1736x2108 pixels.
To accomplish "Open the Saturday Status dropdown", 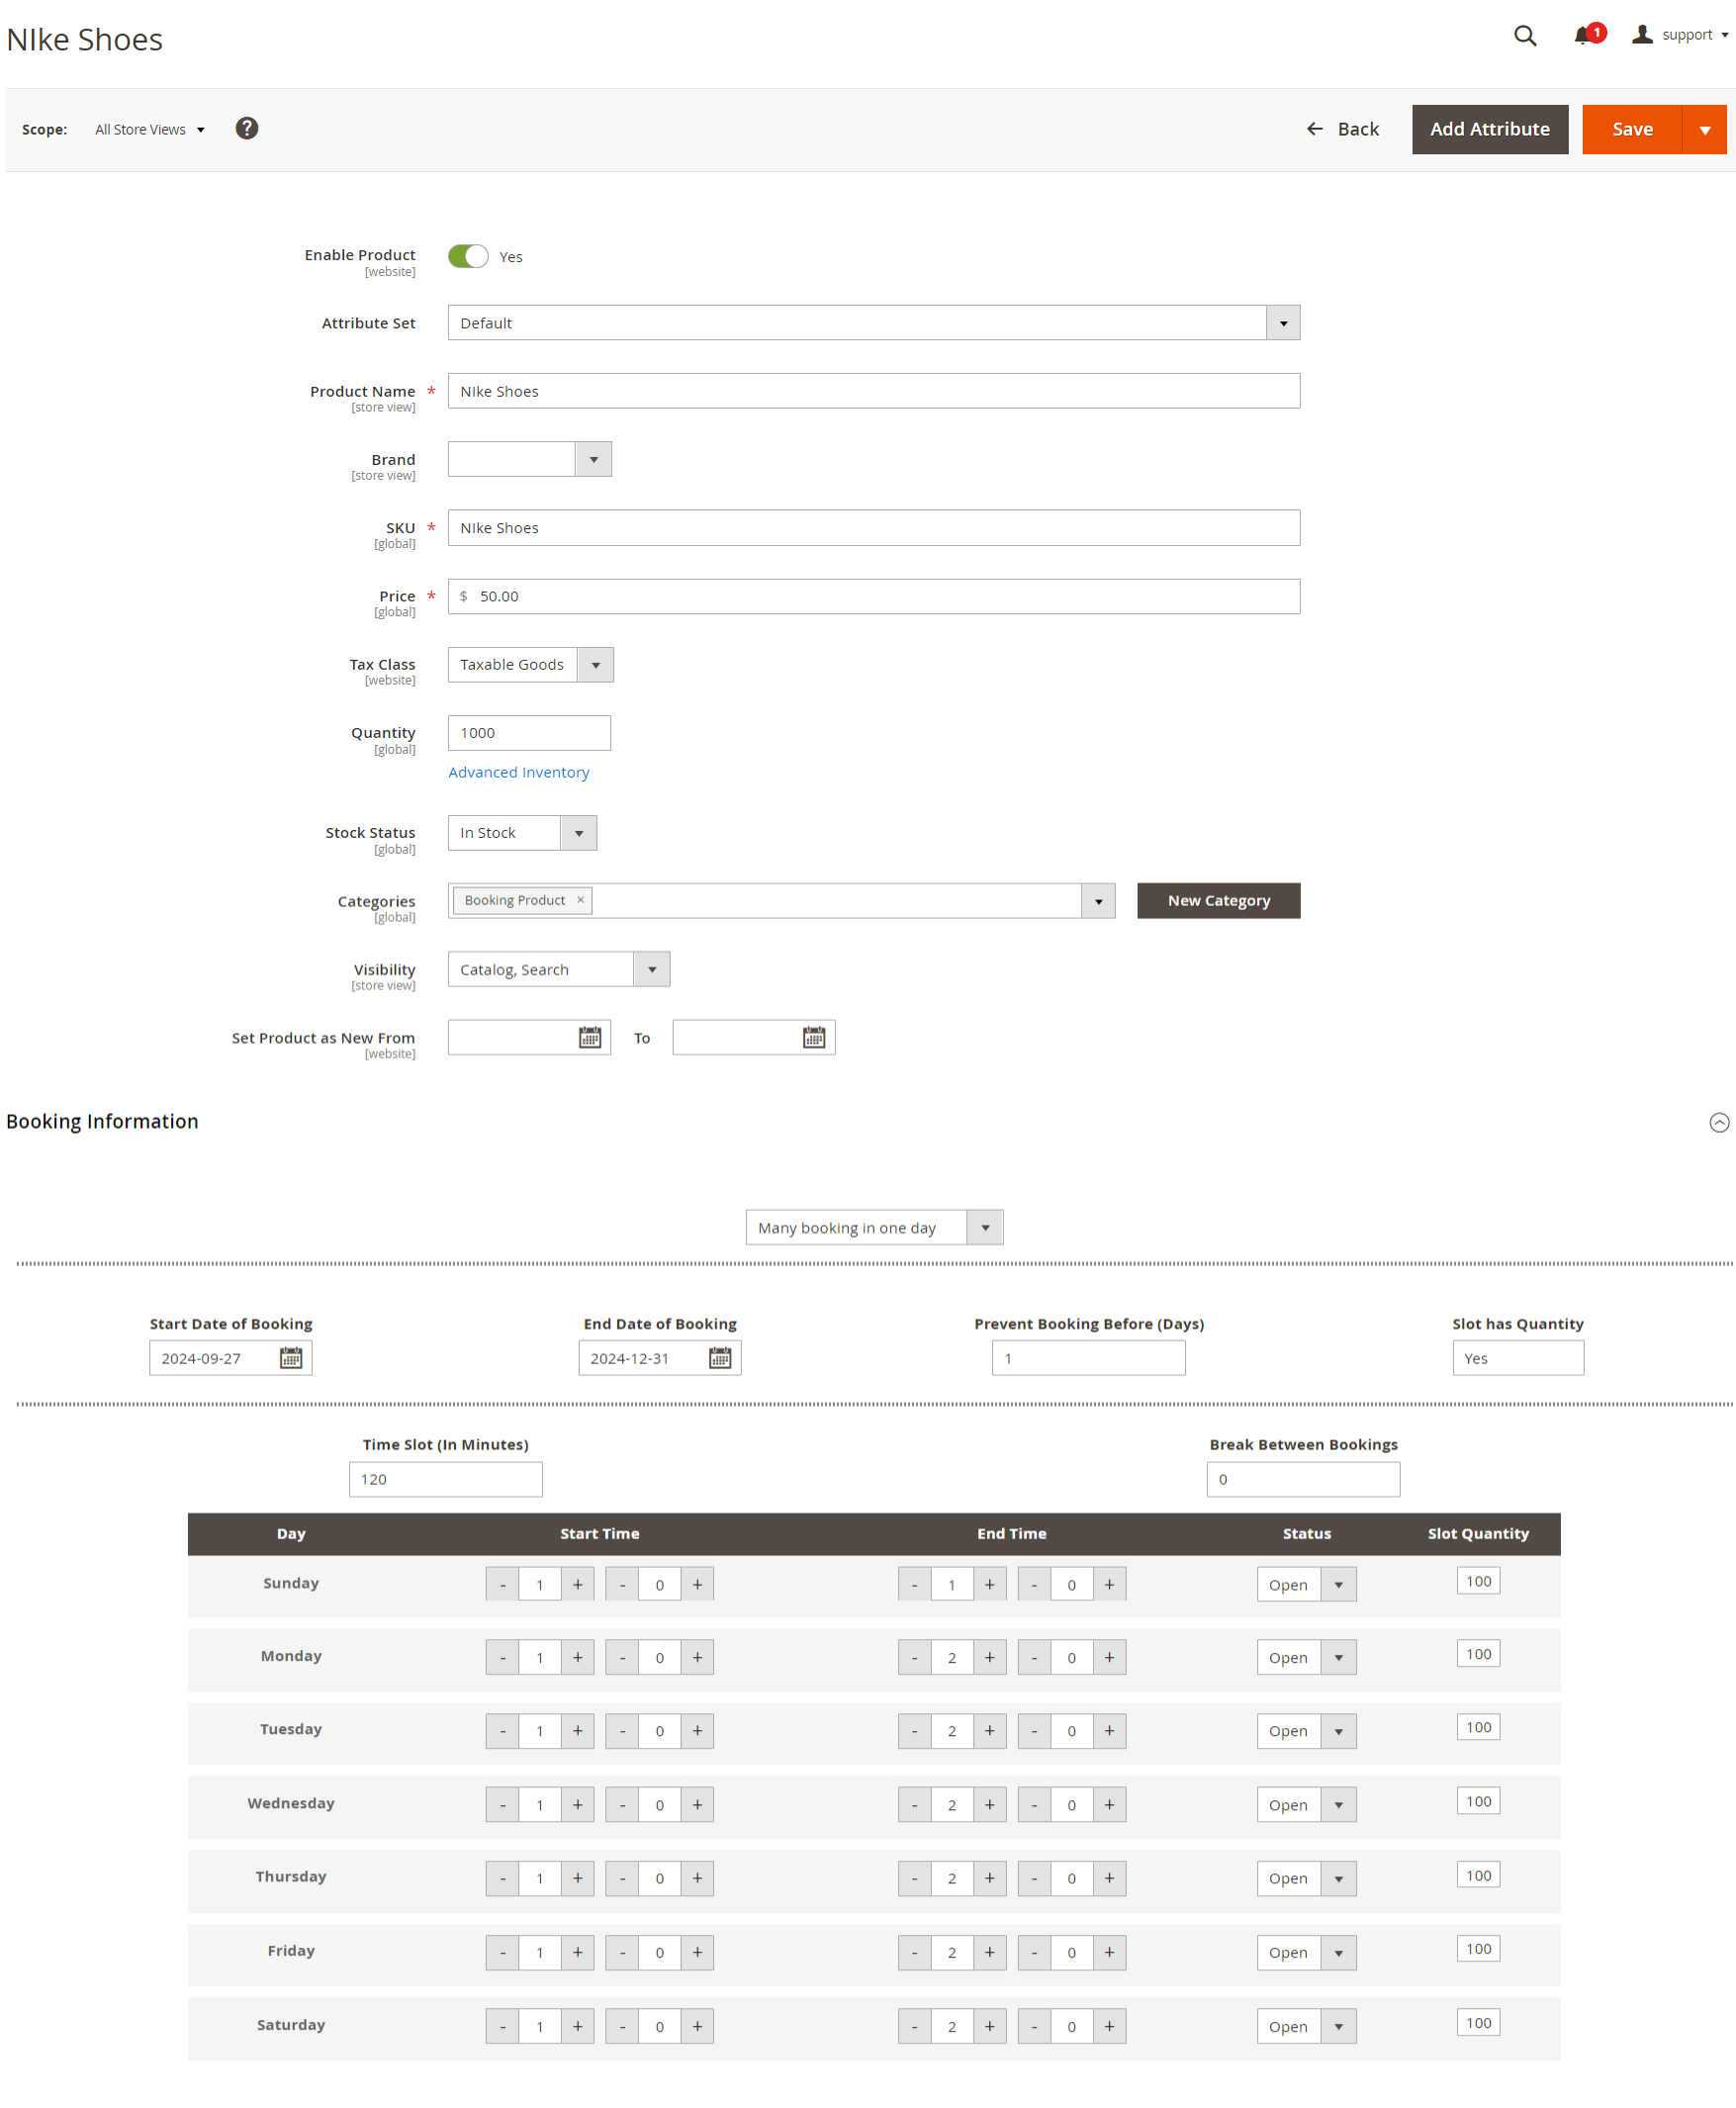I will tap(1306, 2026).
